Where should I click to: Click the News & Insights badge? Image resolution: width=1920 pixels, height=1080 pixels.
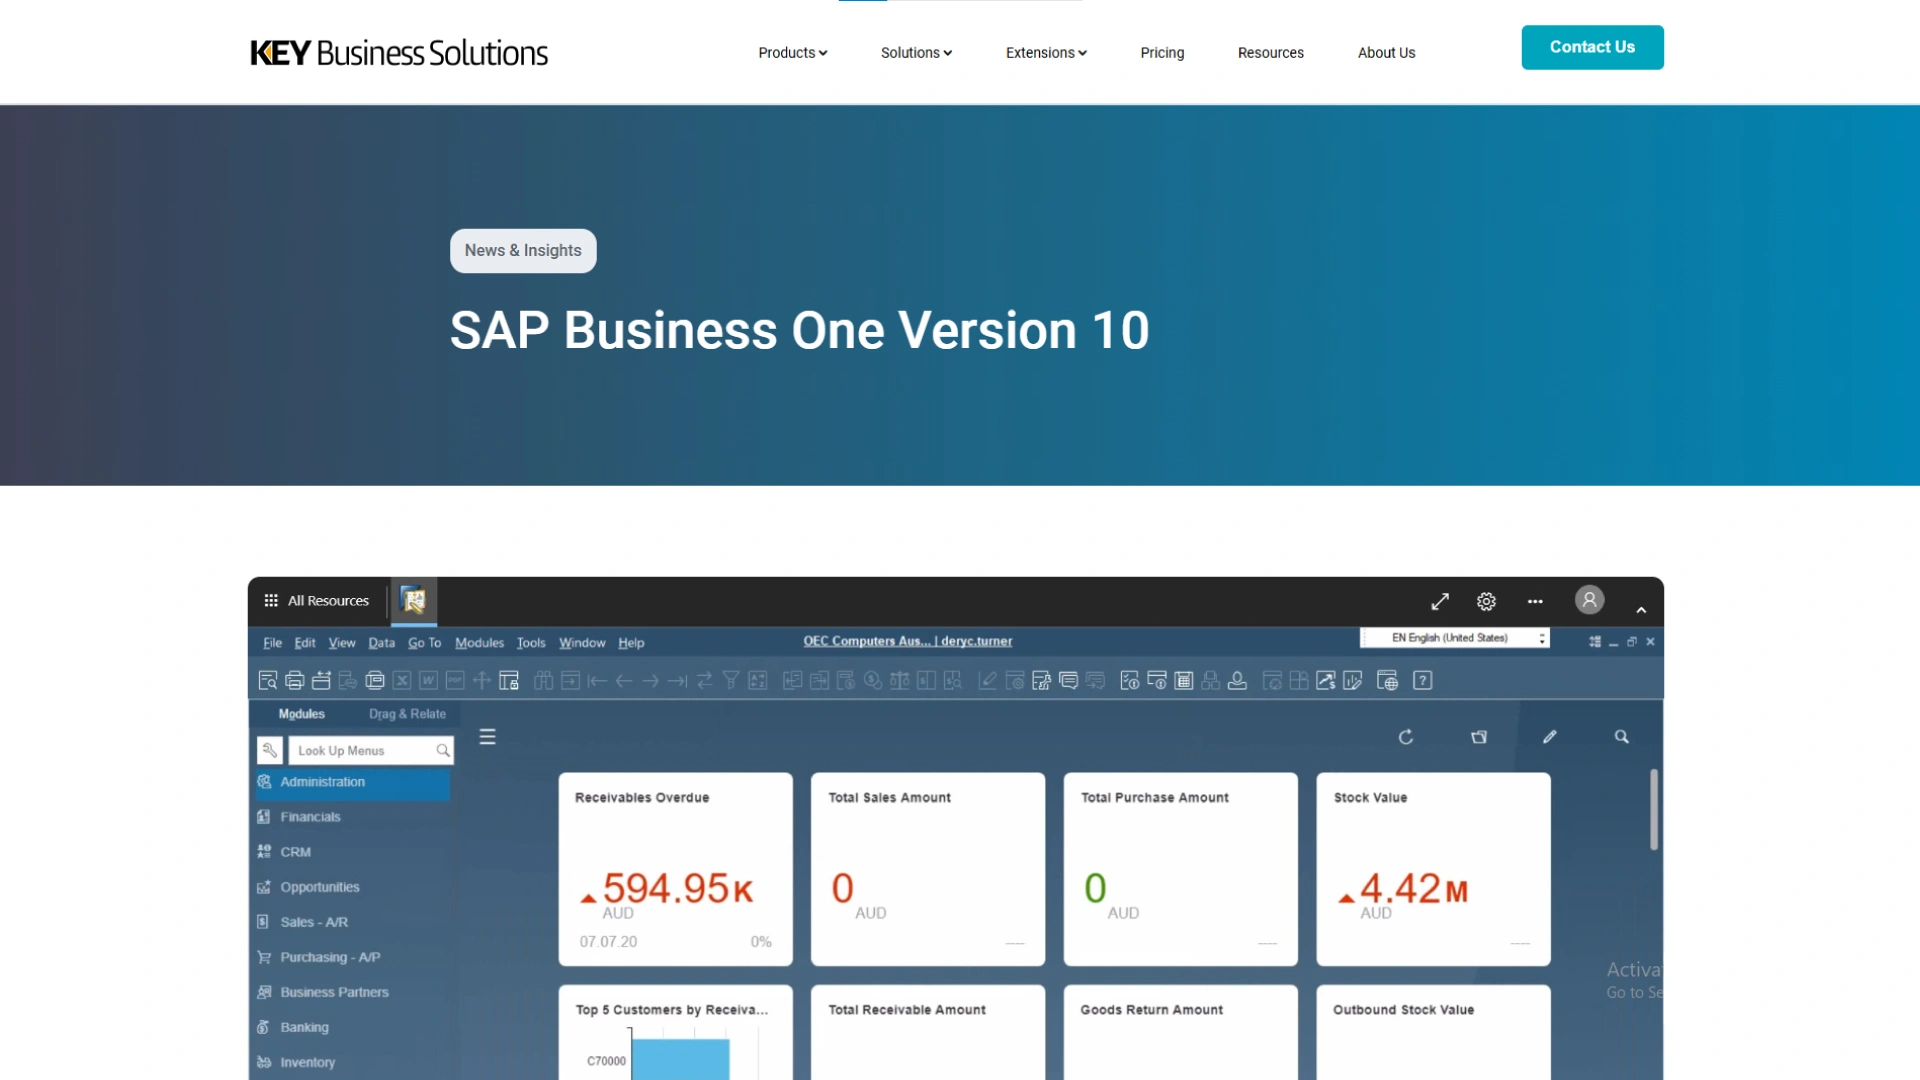[523, 251]
